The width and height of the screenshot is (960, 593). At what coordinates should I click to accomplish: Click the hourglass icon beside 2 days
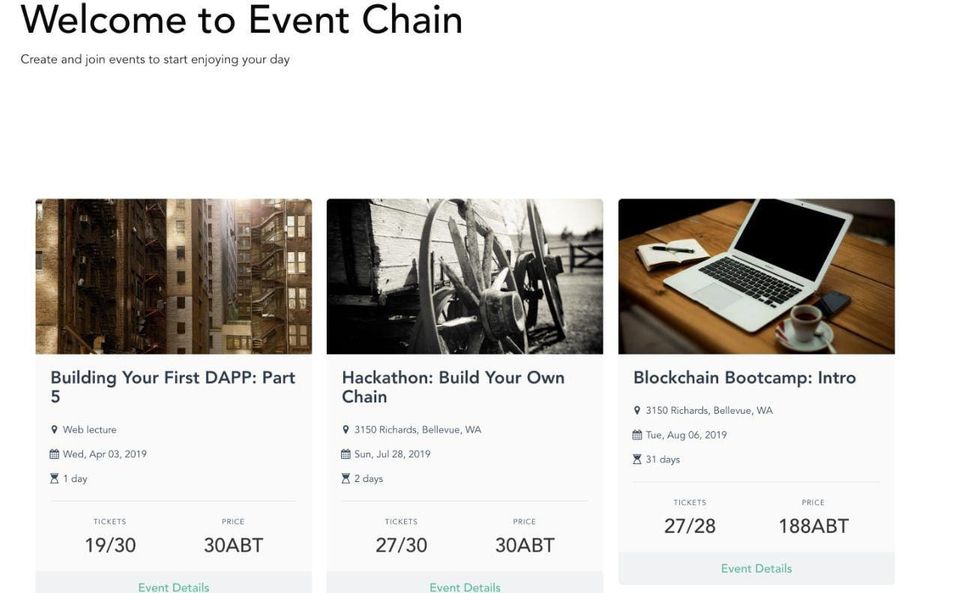coord(346,479)
